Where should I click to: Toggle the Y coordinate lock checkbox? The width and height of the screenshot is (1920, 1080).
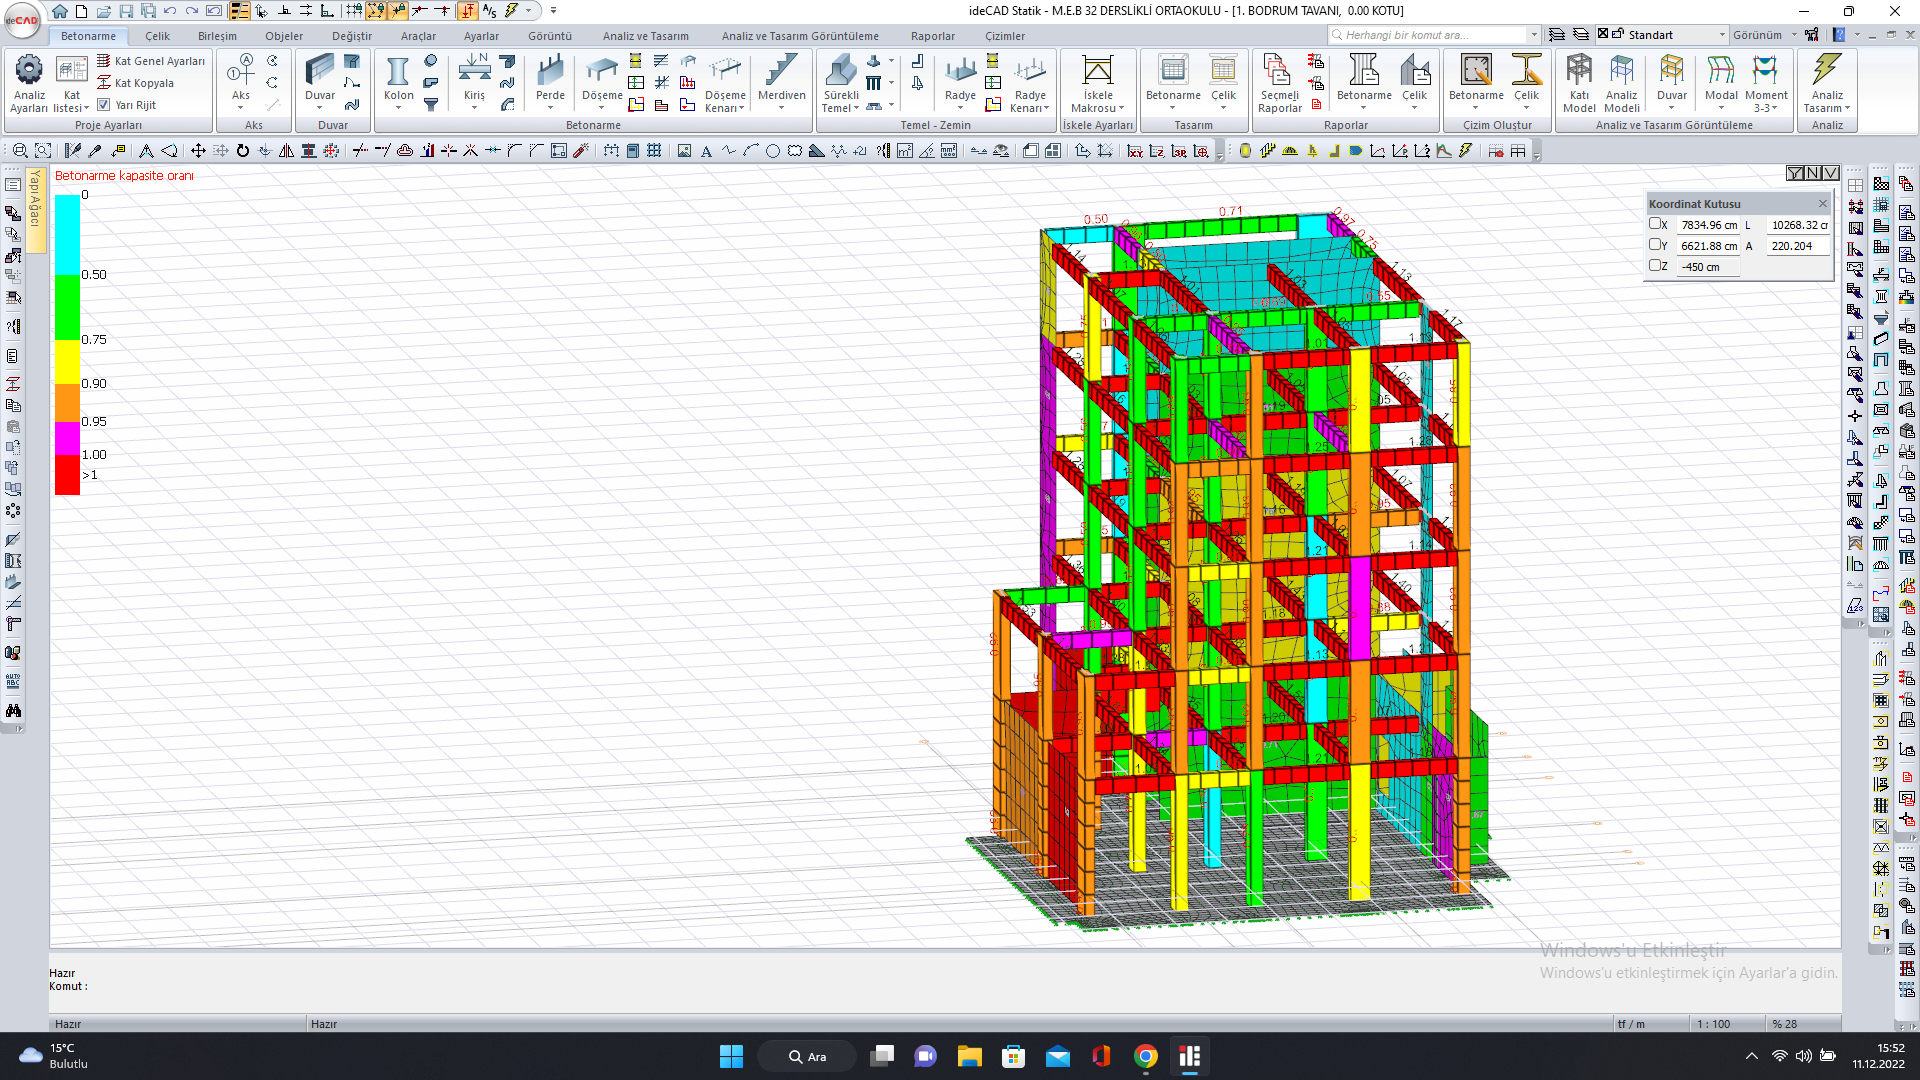click(x=1655, y=245)
